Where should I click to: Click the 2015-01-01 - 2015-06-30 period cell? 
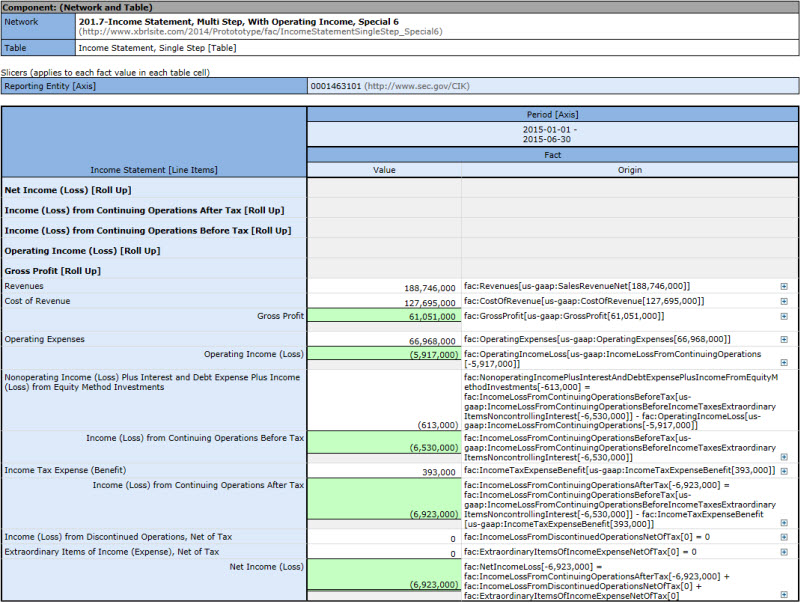tap(553, 135)
